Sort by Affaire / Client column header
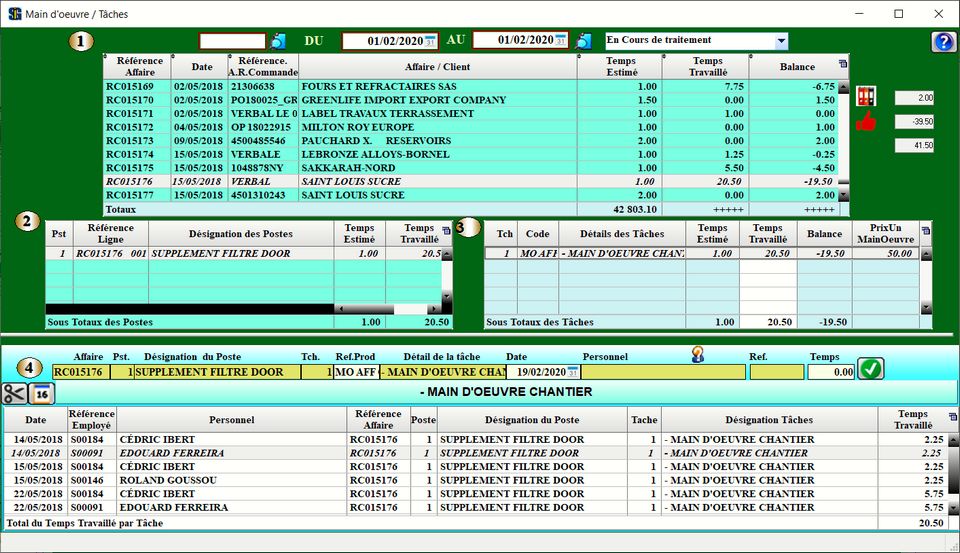 [437, 67]
